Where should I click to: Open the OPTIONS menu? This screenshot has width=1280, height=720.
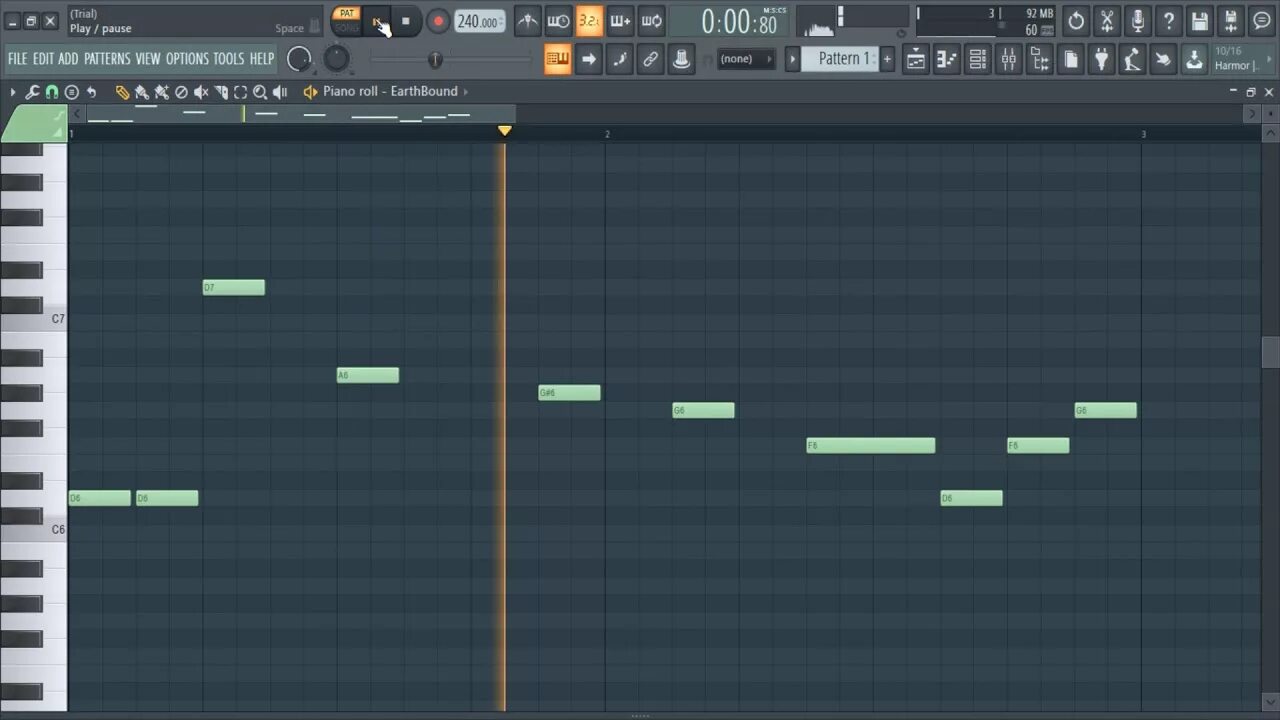click(187, 59)
